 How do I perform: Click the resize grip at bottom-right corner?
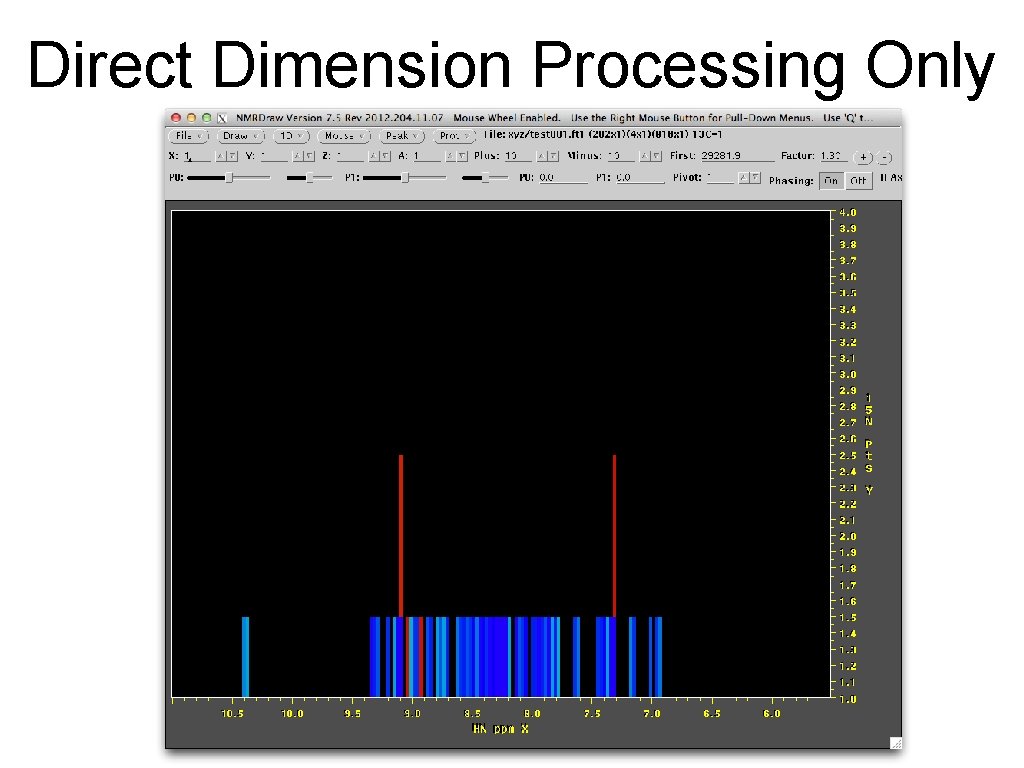896,743
